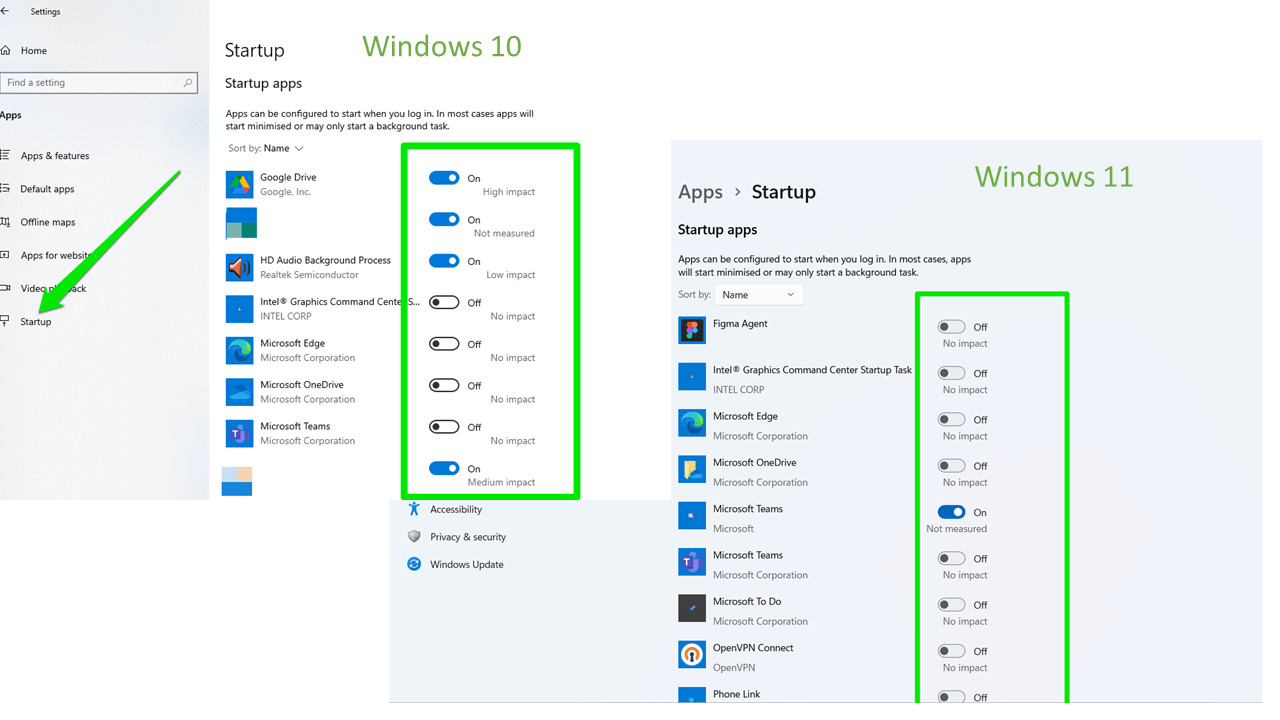Click the HD Audio Background Process name
This screenshot has width=1280, height=720.
(x=325, y=261)
